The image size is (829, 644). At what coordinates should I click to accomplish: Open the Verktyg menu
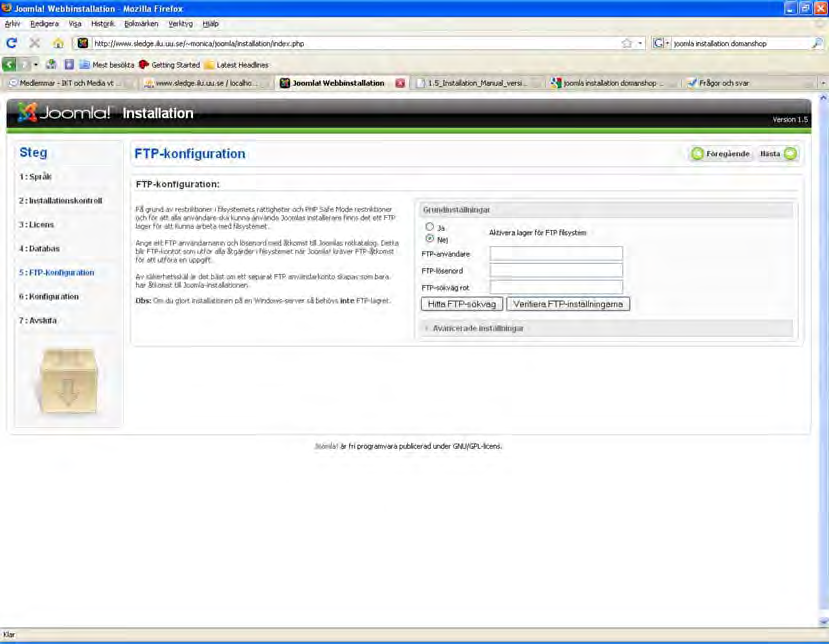180,24
